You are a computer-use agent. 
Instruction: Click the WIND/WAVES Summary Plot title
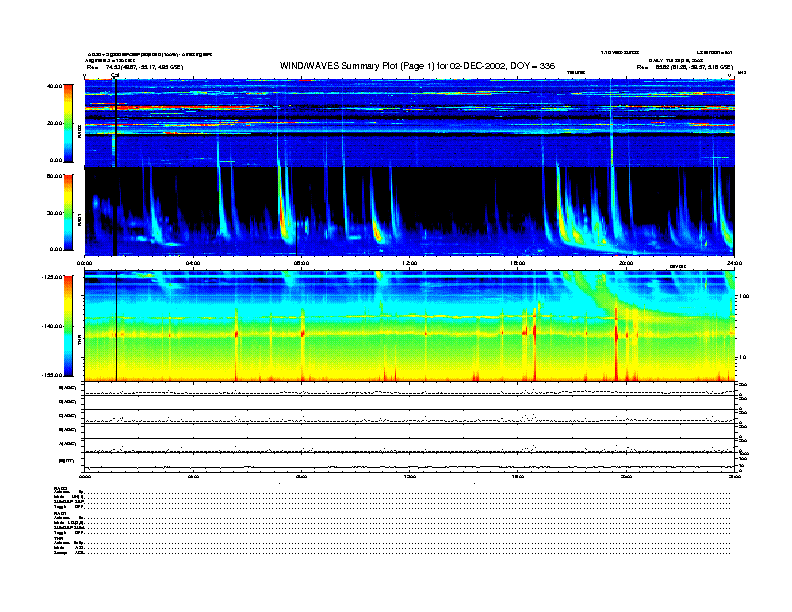click(417, 66)
